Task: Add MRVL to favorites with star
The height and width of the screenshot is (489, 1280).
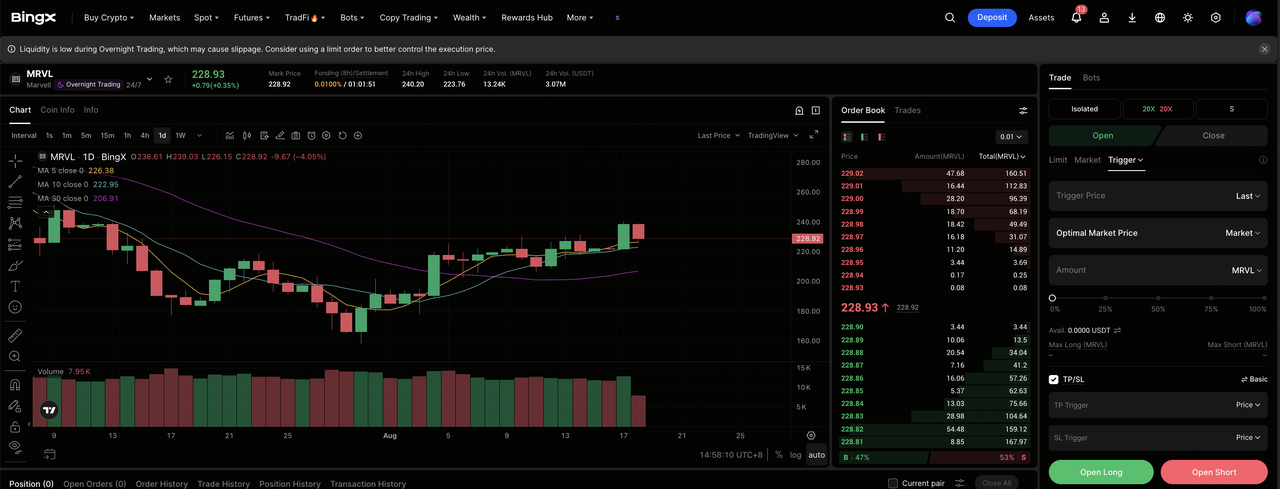Action: click(168, 79)
